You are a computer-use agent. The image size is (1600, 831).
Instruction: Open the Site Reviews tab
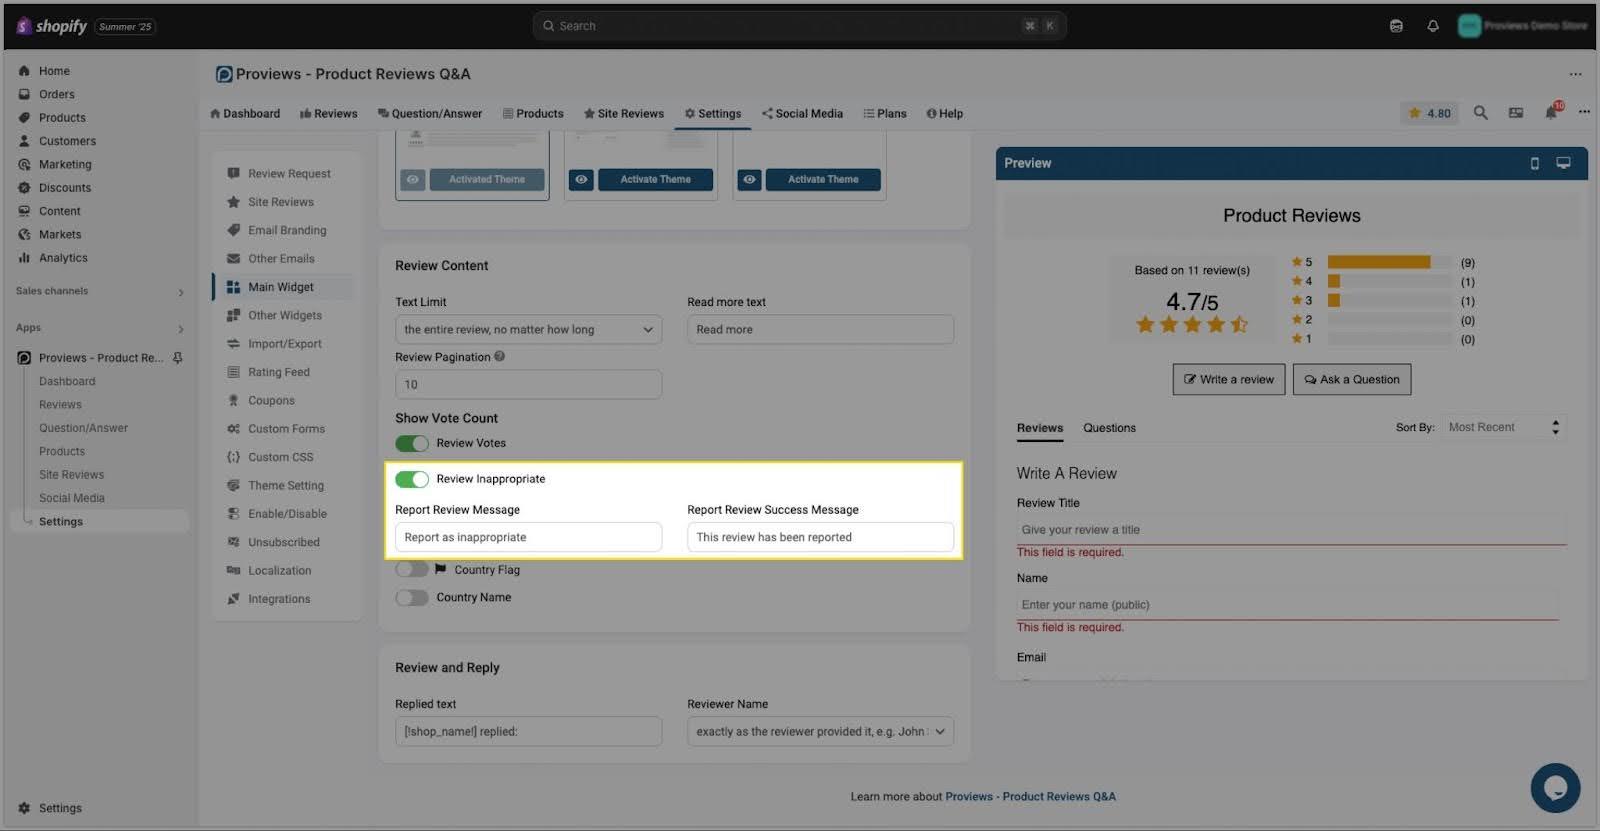pos(624,114)
